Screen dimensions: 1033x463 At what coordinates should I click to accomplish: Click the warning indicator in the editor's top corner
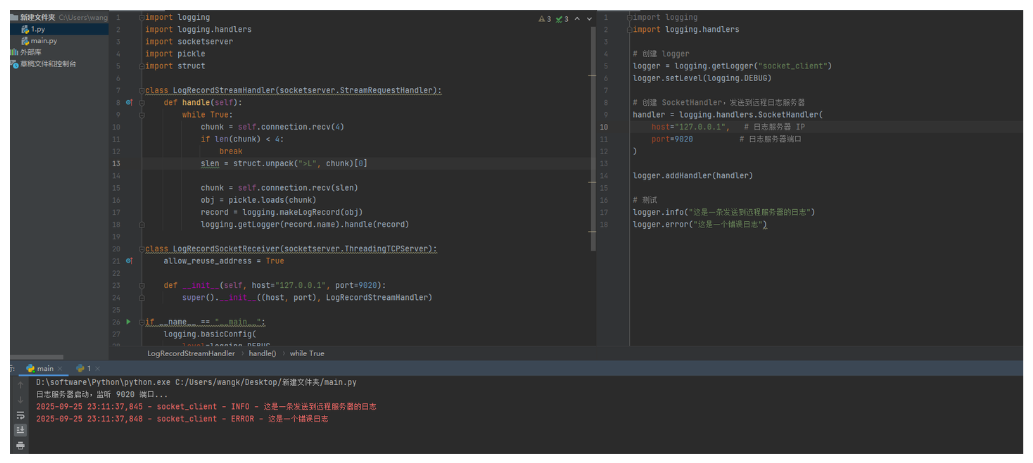(544, 19)
